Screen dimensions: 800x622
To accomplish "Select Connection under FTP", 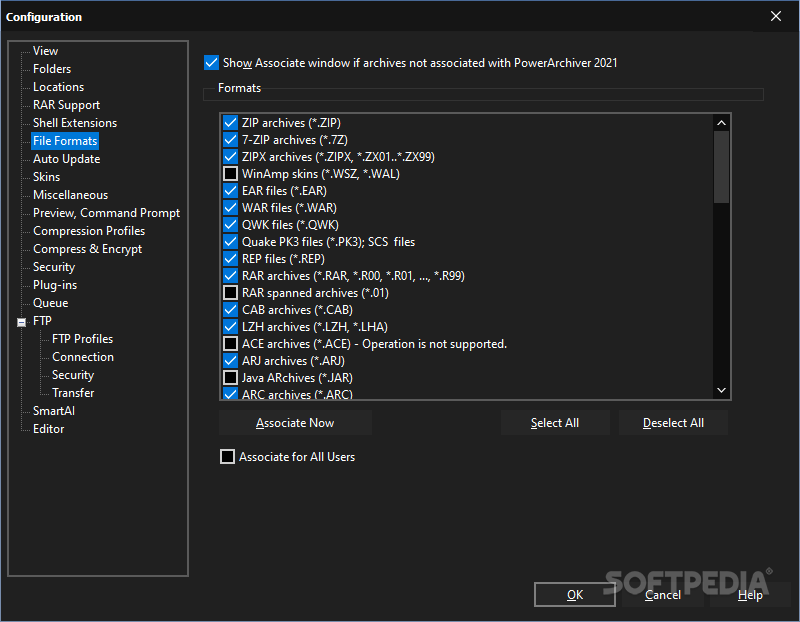I will tap(83, 357).
